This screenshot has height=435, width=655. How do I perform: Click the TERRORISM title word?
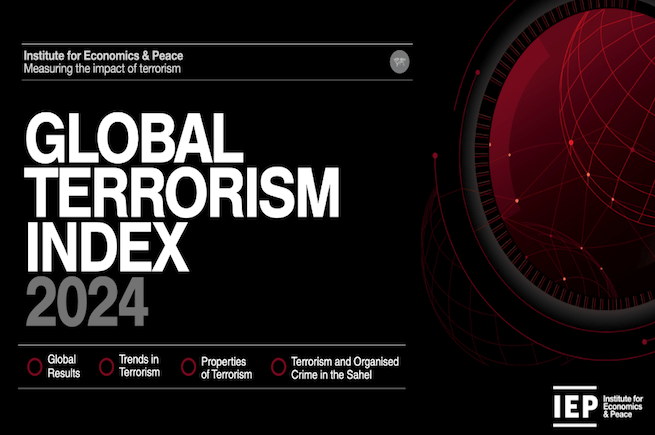(182, 193)
